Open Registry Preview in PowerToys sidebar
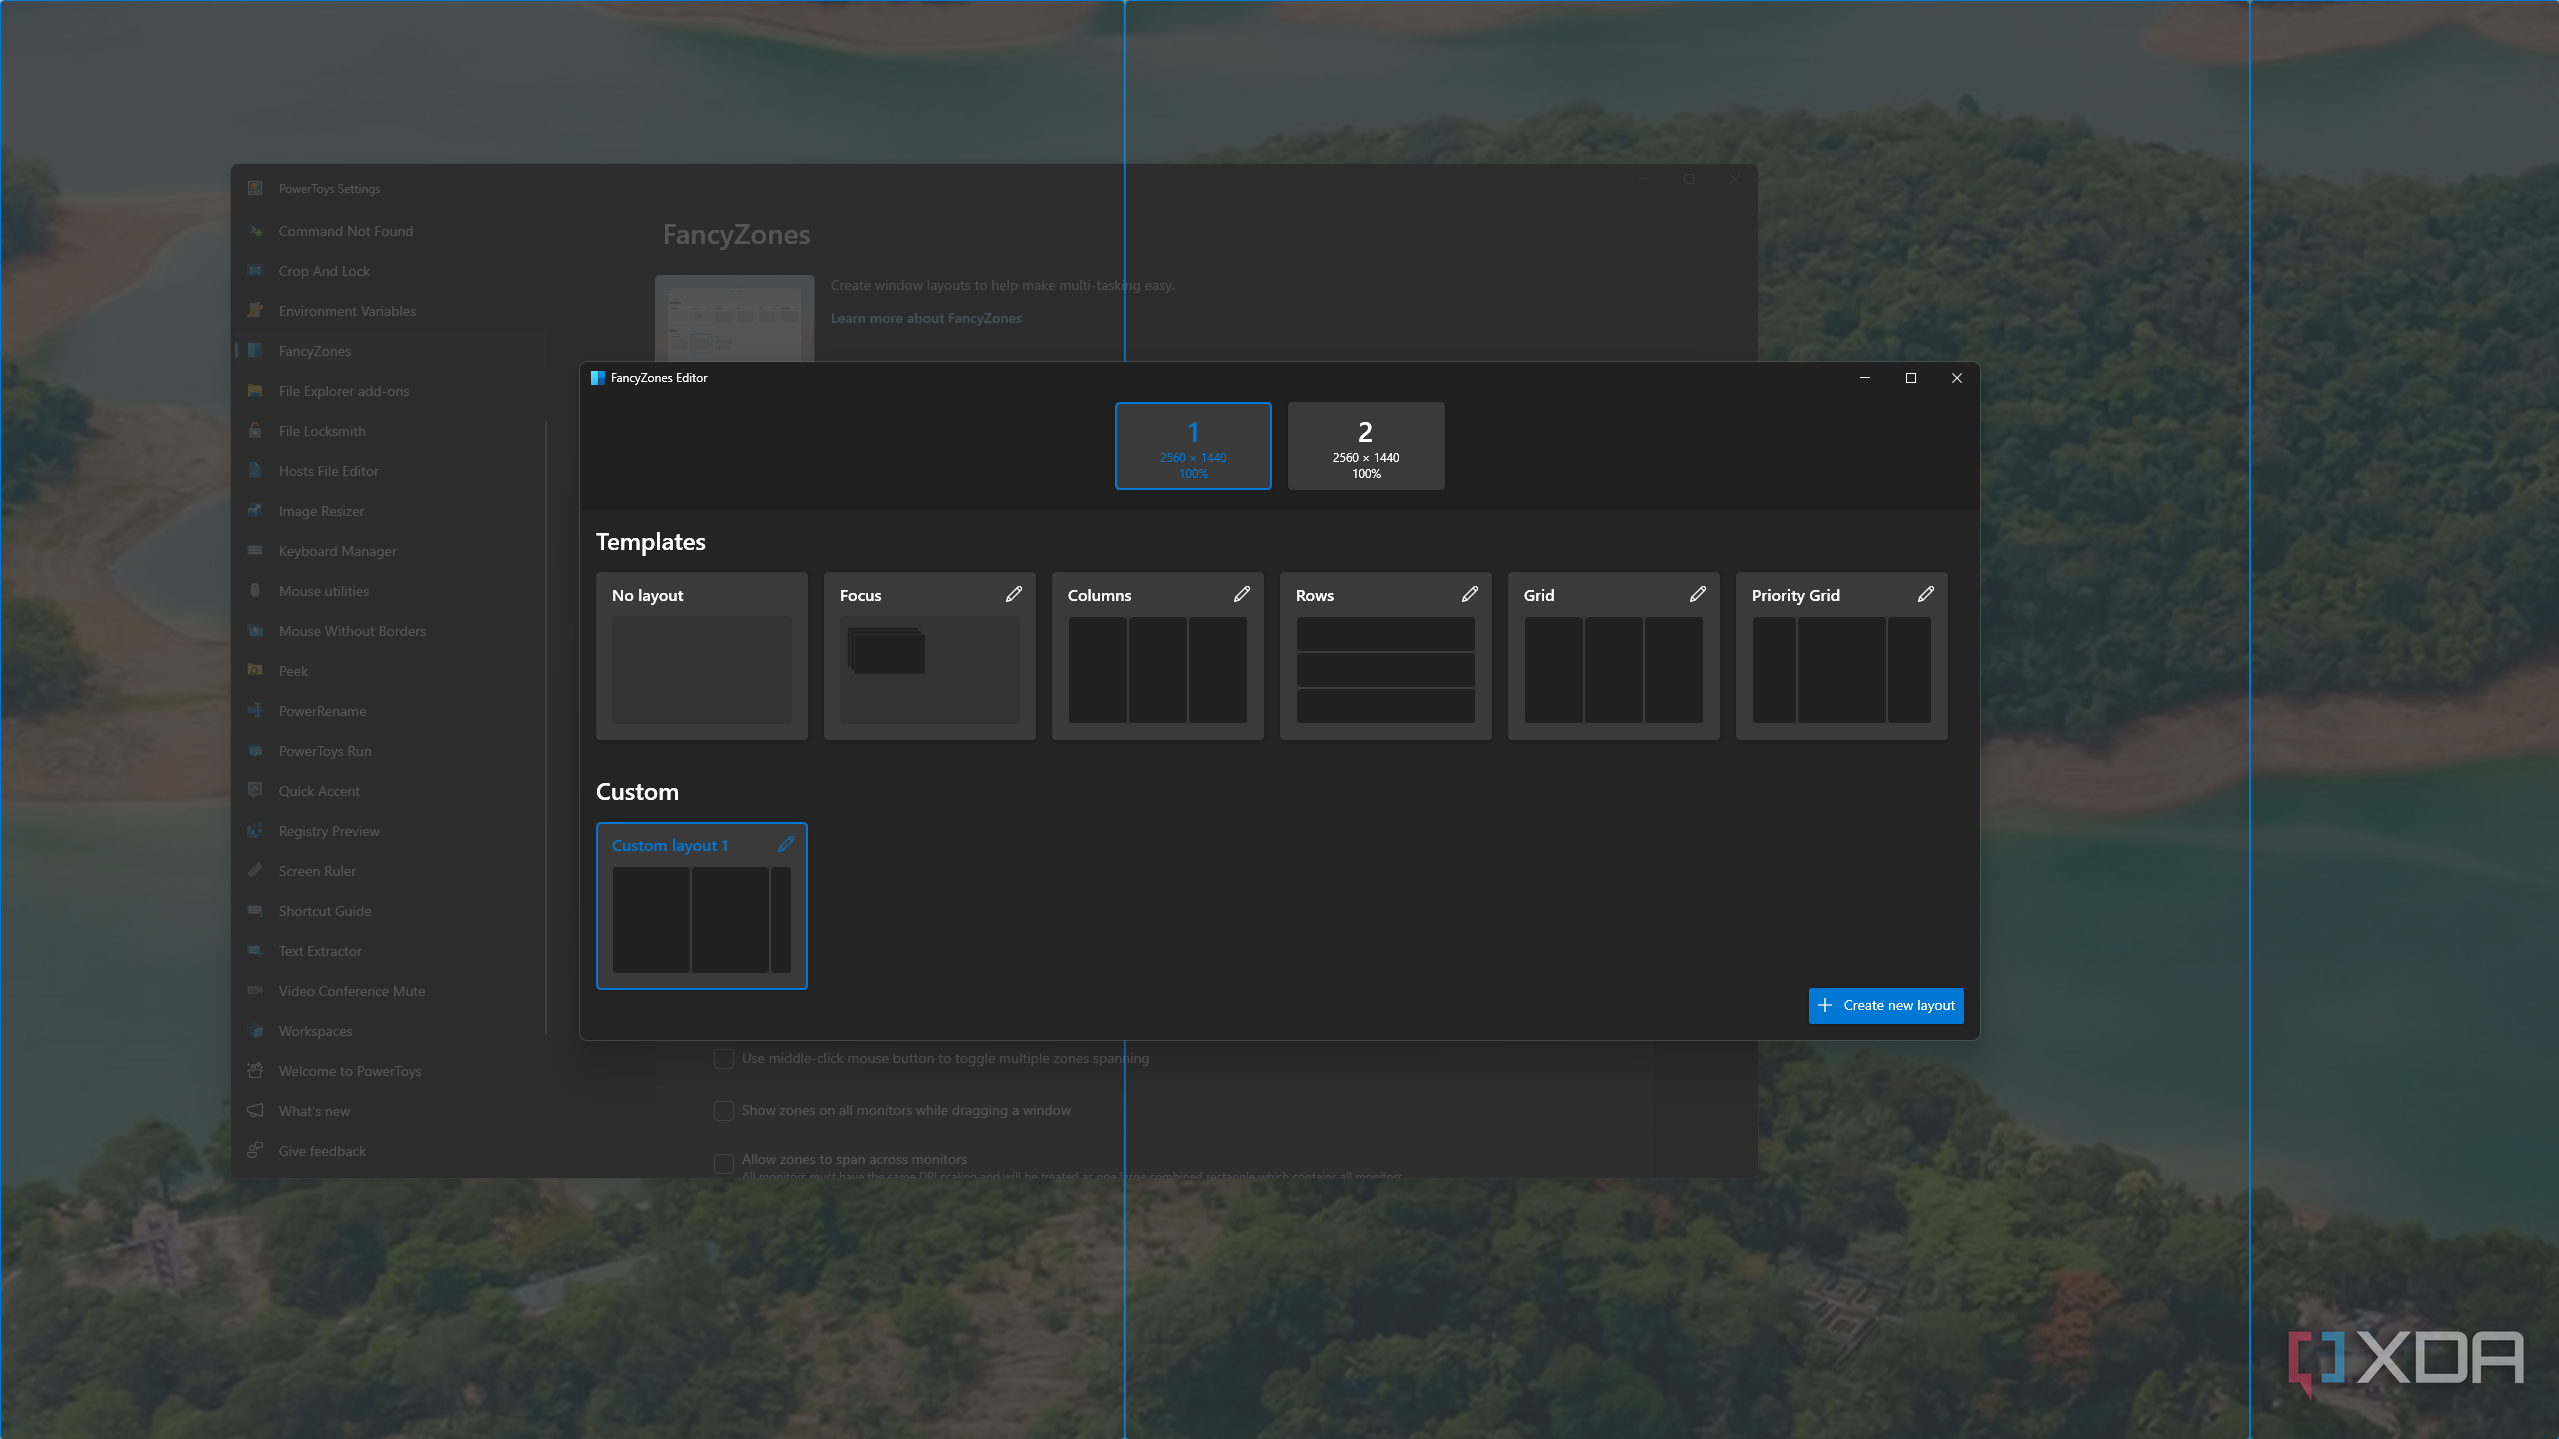Screen dimensions: 2559x1439 pyautogui.click(x=390, y=831)
